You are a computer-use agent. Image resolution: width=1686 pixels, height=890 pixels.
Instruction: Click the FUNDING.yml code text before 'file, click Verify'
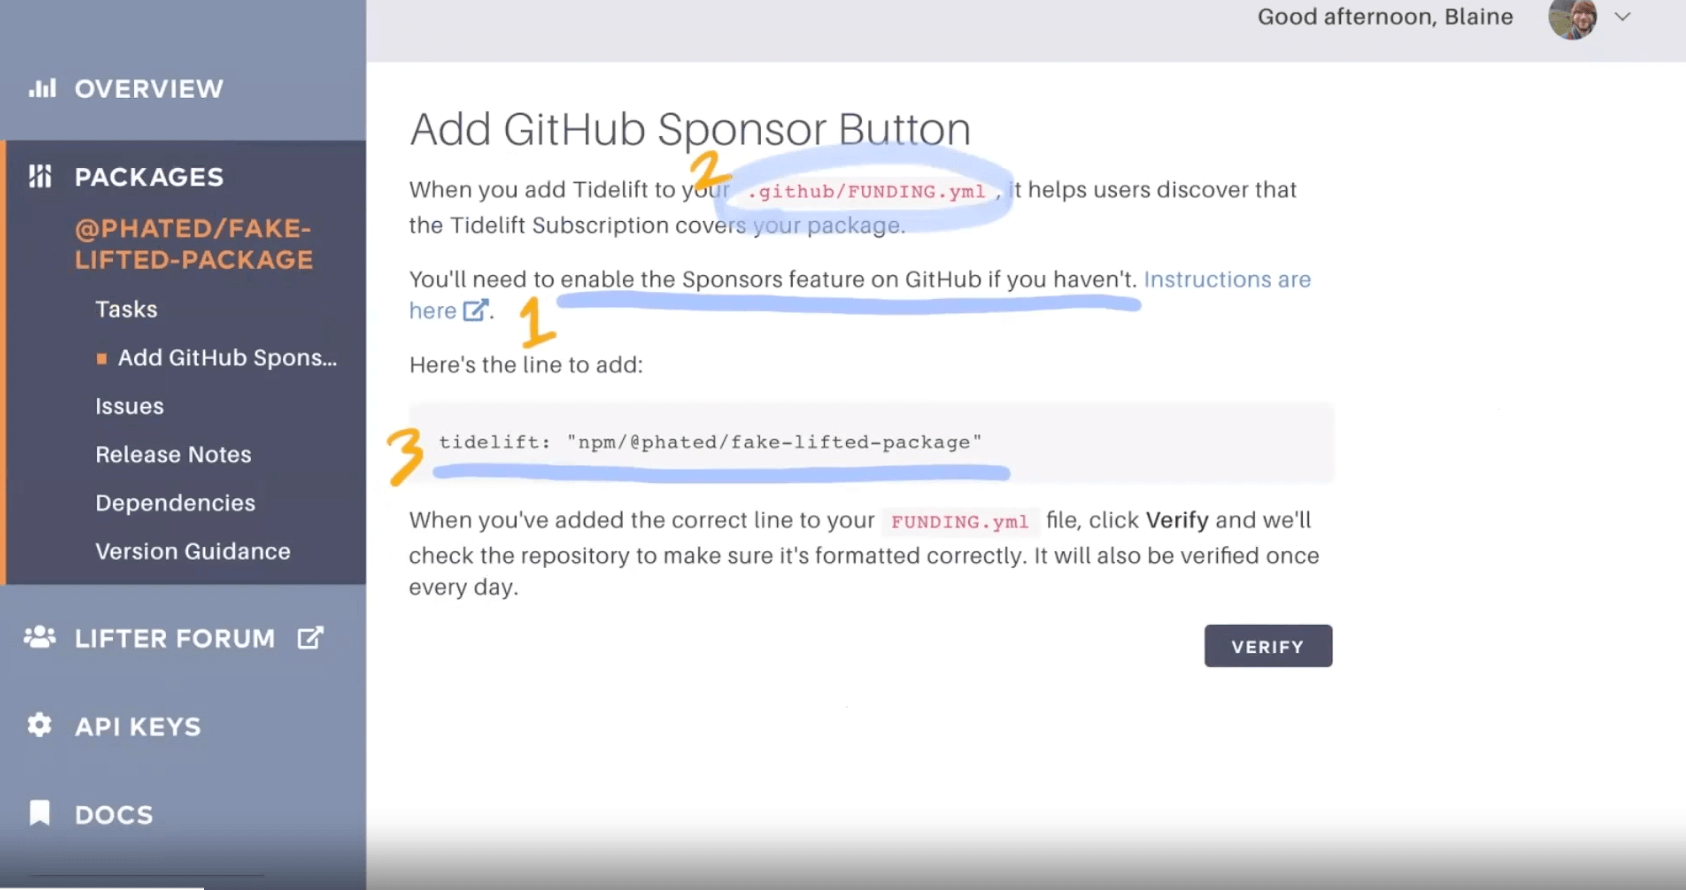959,521
